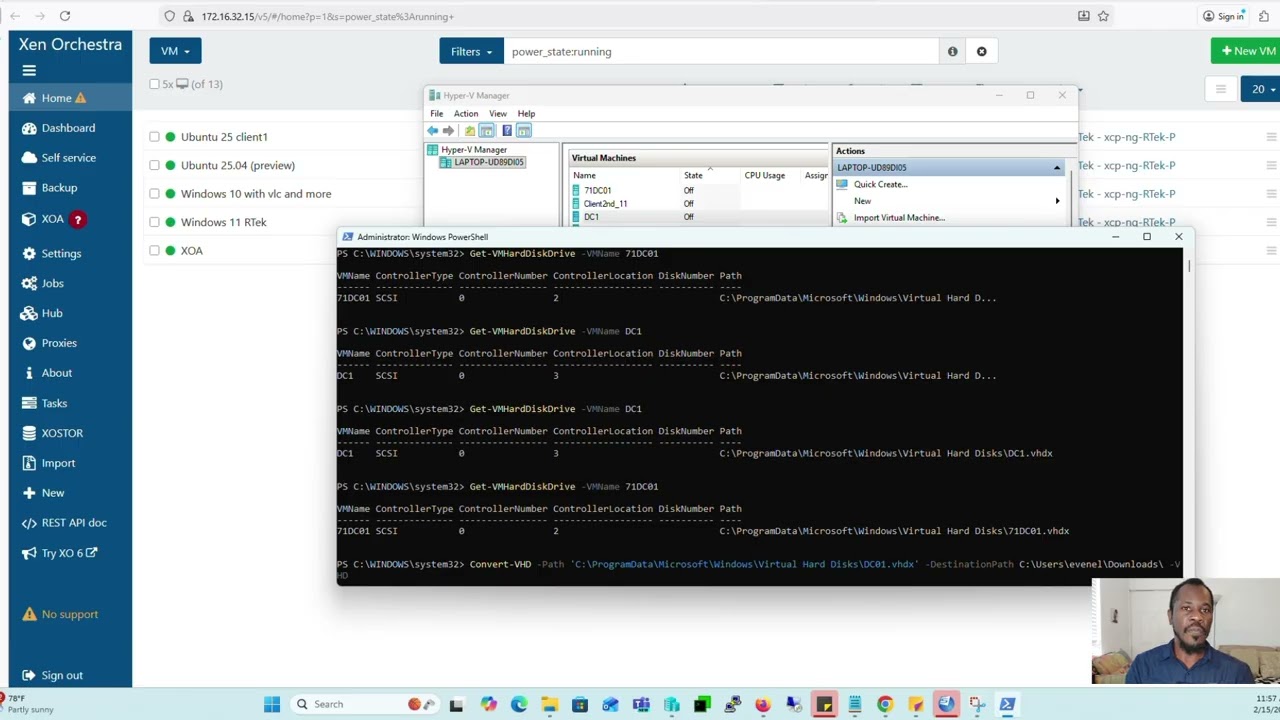Open Action menu in Hyper-V Manager
1280x720 pixels.
pos(466,114)
